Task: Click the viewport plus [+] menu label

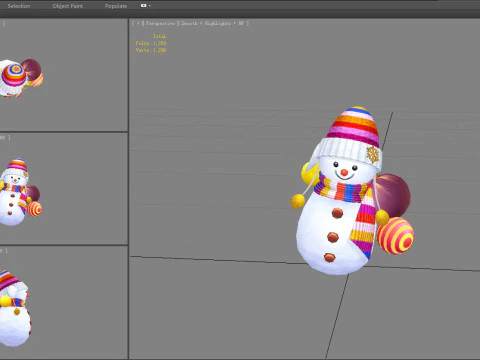Action: click(138, 23)
